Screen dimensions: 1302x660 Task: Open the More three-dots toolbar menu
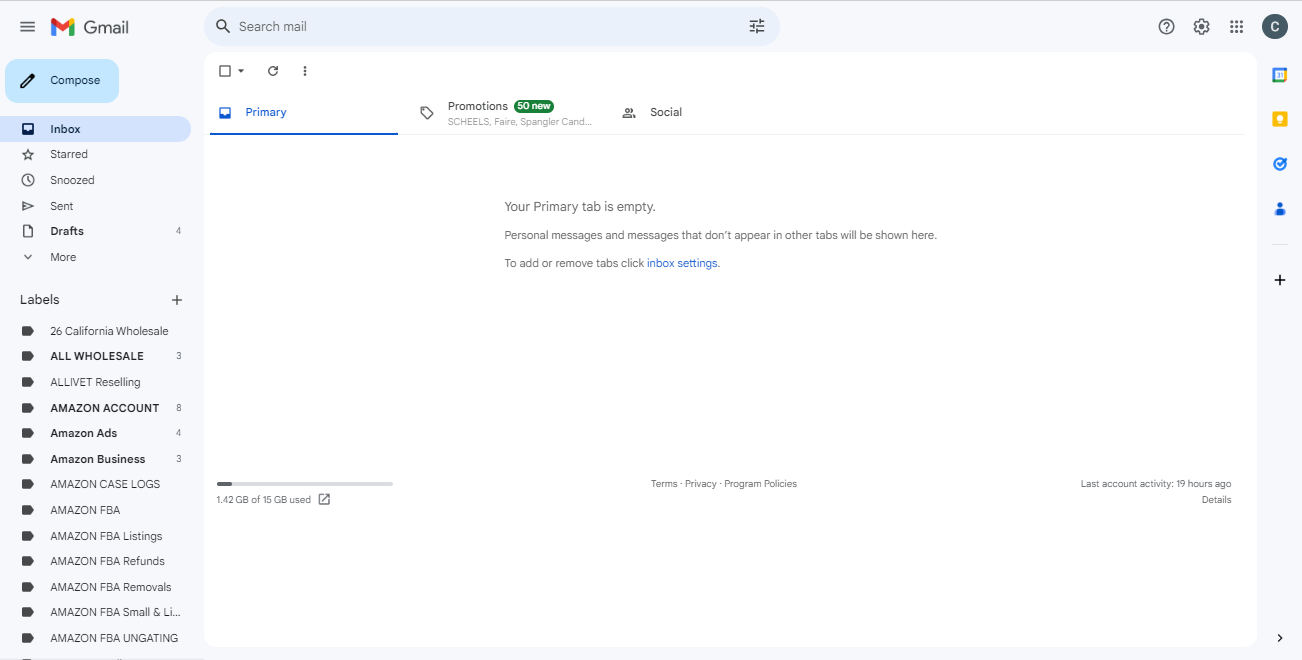[x=305, y=71]
